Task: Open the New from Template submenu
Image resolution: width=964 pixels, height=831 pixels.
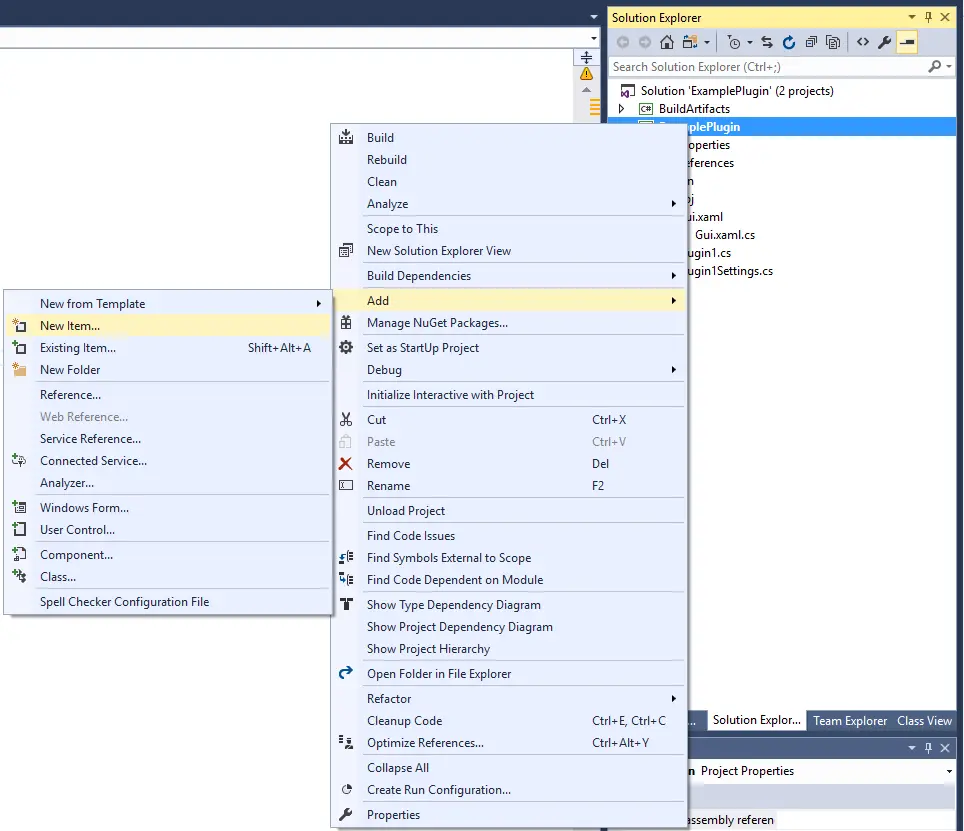Action: coord(168,304)
